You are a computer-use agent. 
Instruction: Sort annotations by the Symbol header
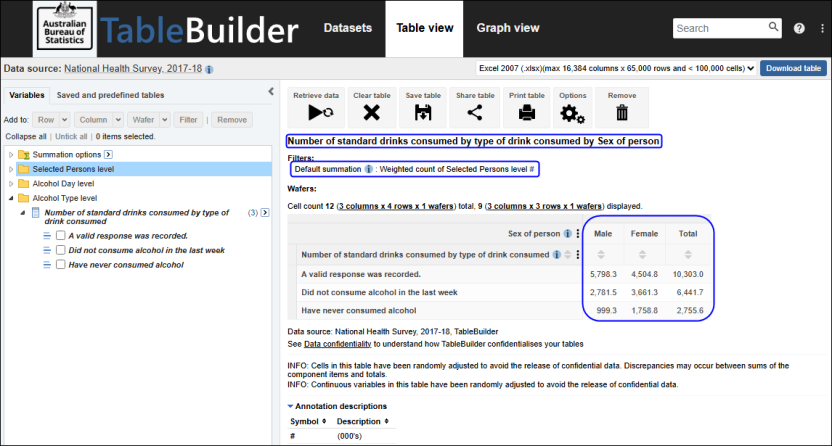pyautogui.click(x=308, y=422)
